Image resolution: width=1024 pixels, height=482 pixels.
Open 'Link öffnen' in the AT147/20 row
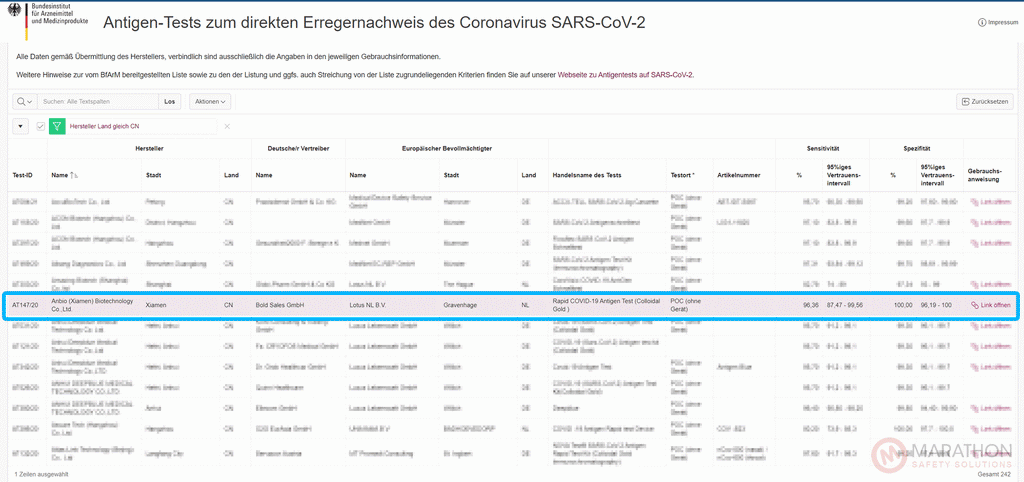(991, 305)
